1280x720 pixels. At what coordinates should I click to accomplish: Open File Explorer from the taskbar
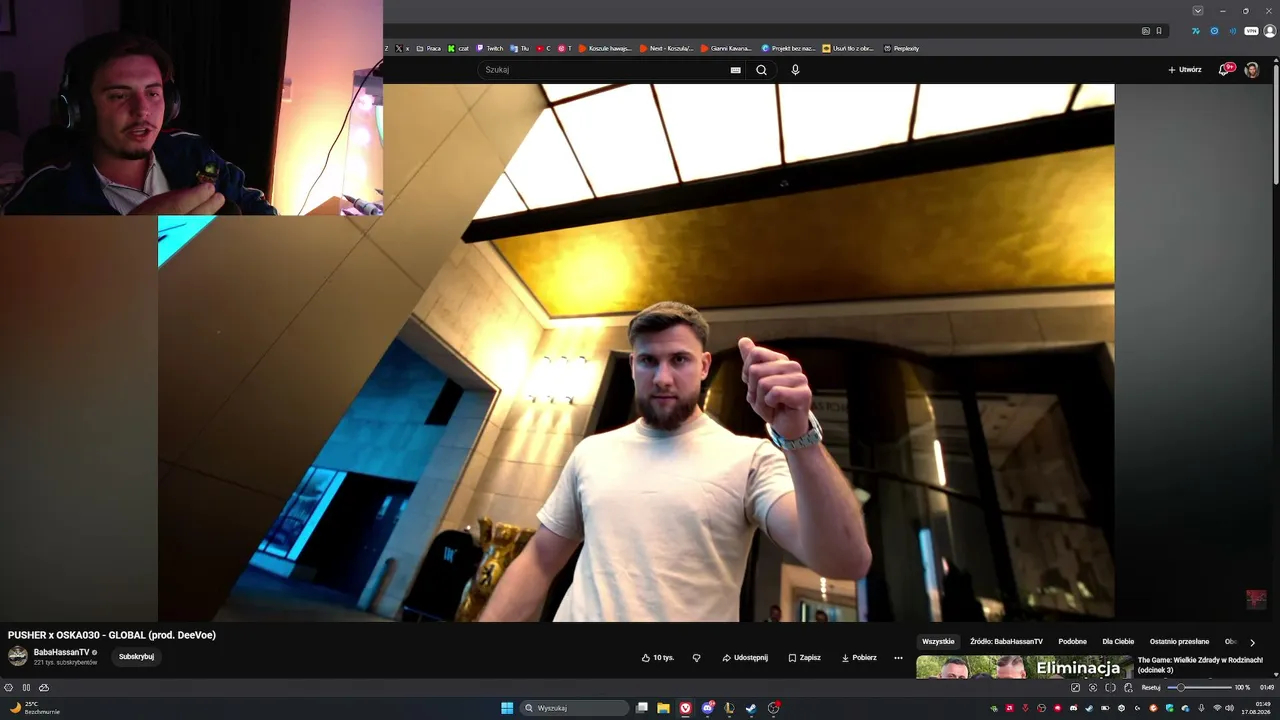tap(663, 708)
